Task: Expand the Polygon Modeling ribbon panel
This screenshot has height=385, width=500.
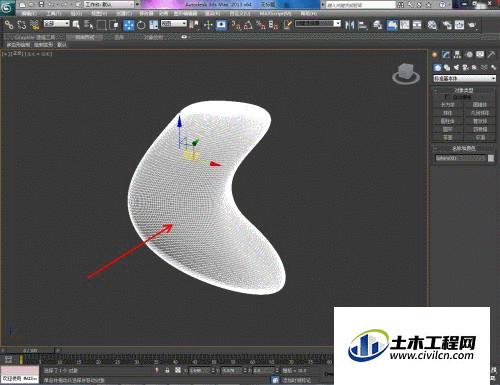Action: click(x=18, y=44)
